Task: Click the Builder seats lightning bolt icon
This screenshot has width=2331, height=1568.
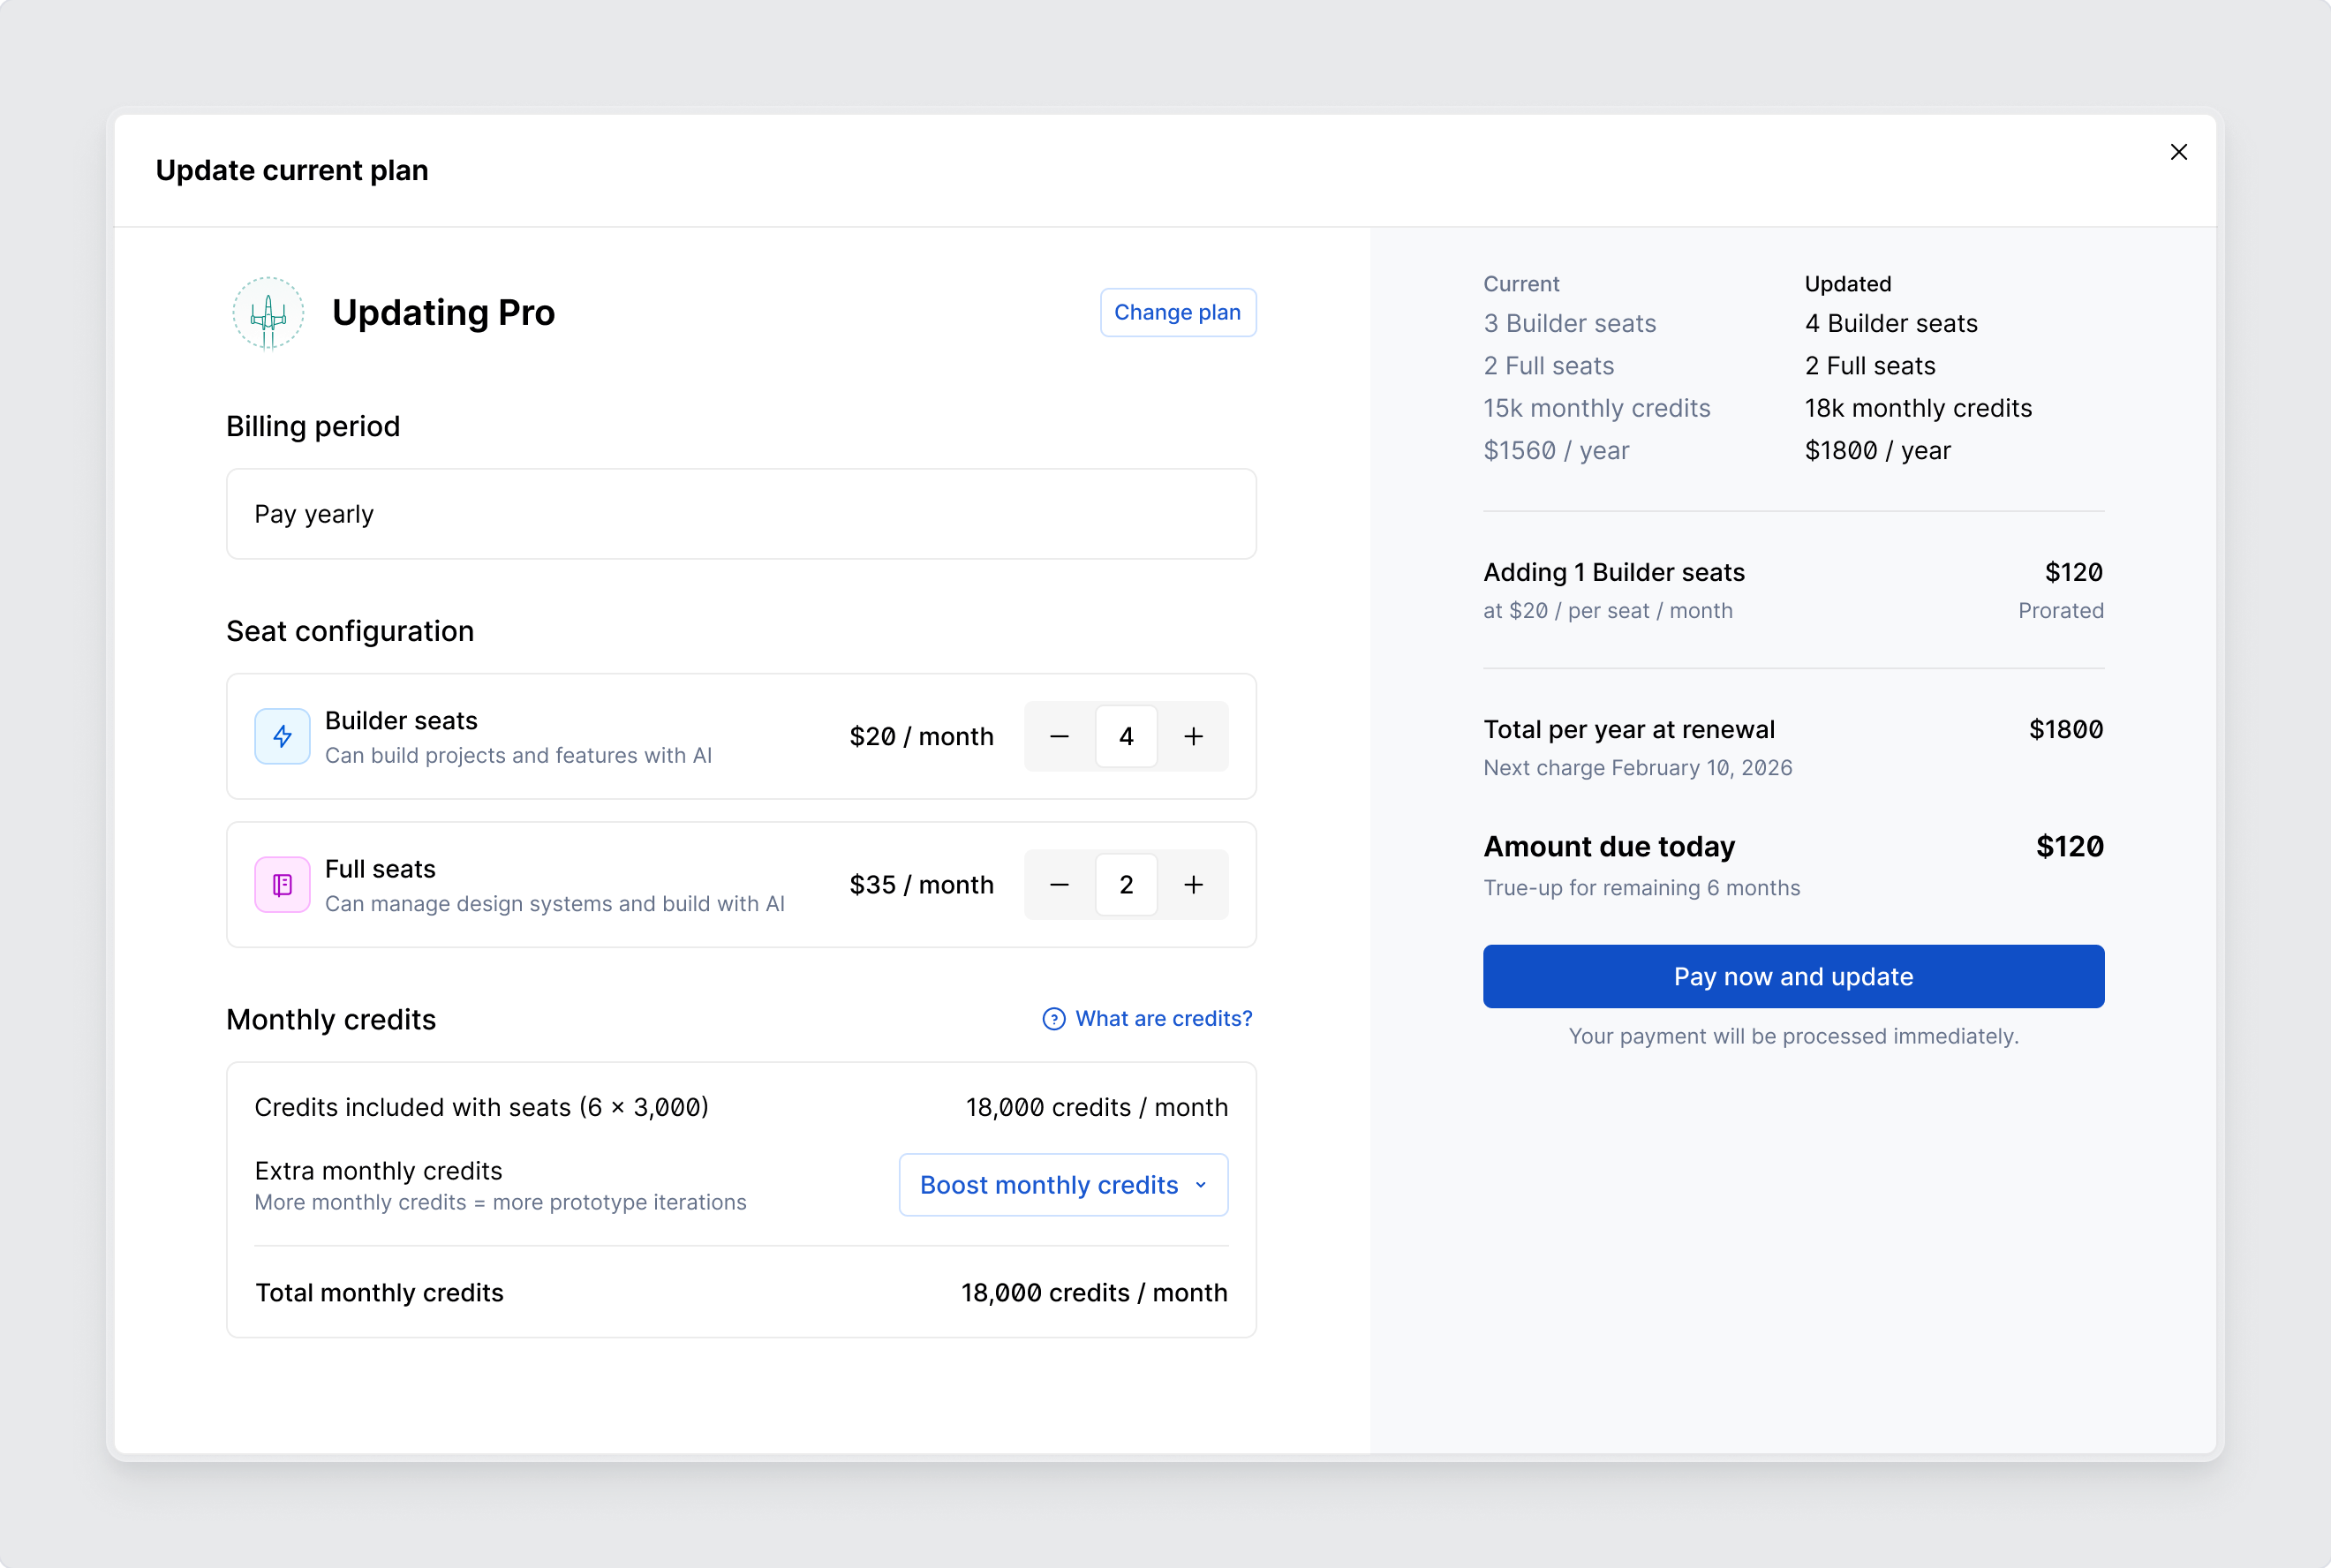Action: 282,737
